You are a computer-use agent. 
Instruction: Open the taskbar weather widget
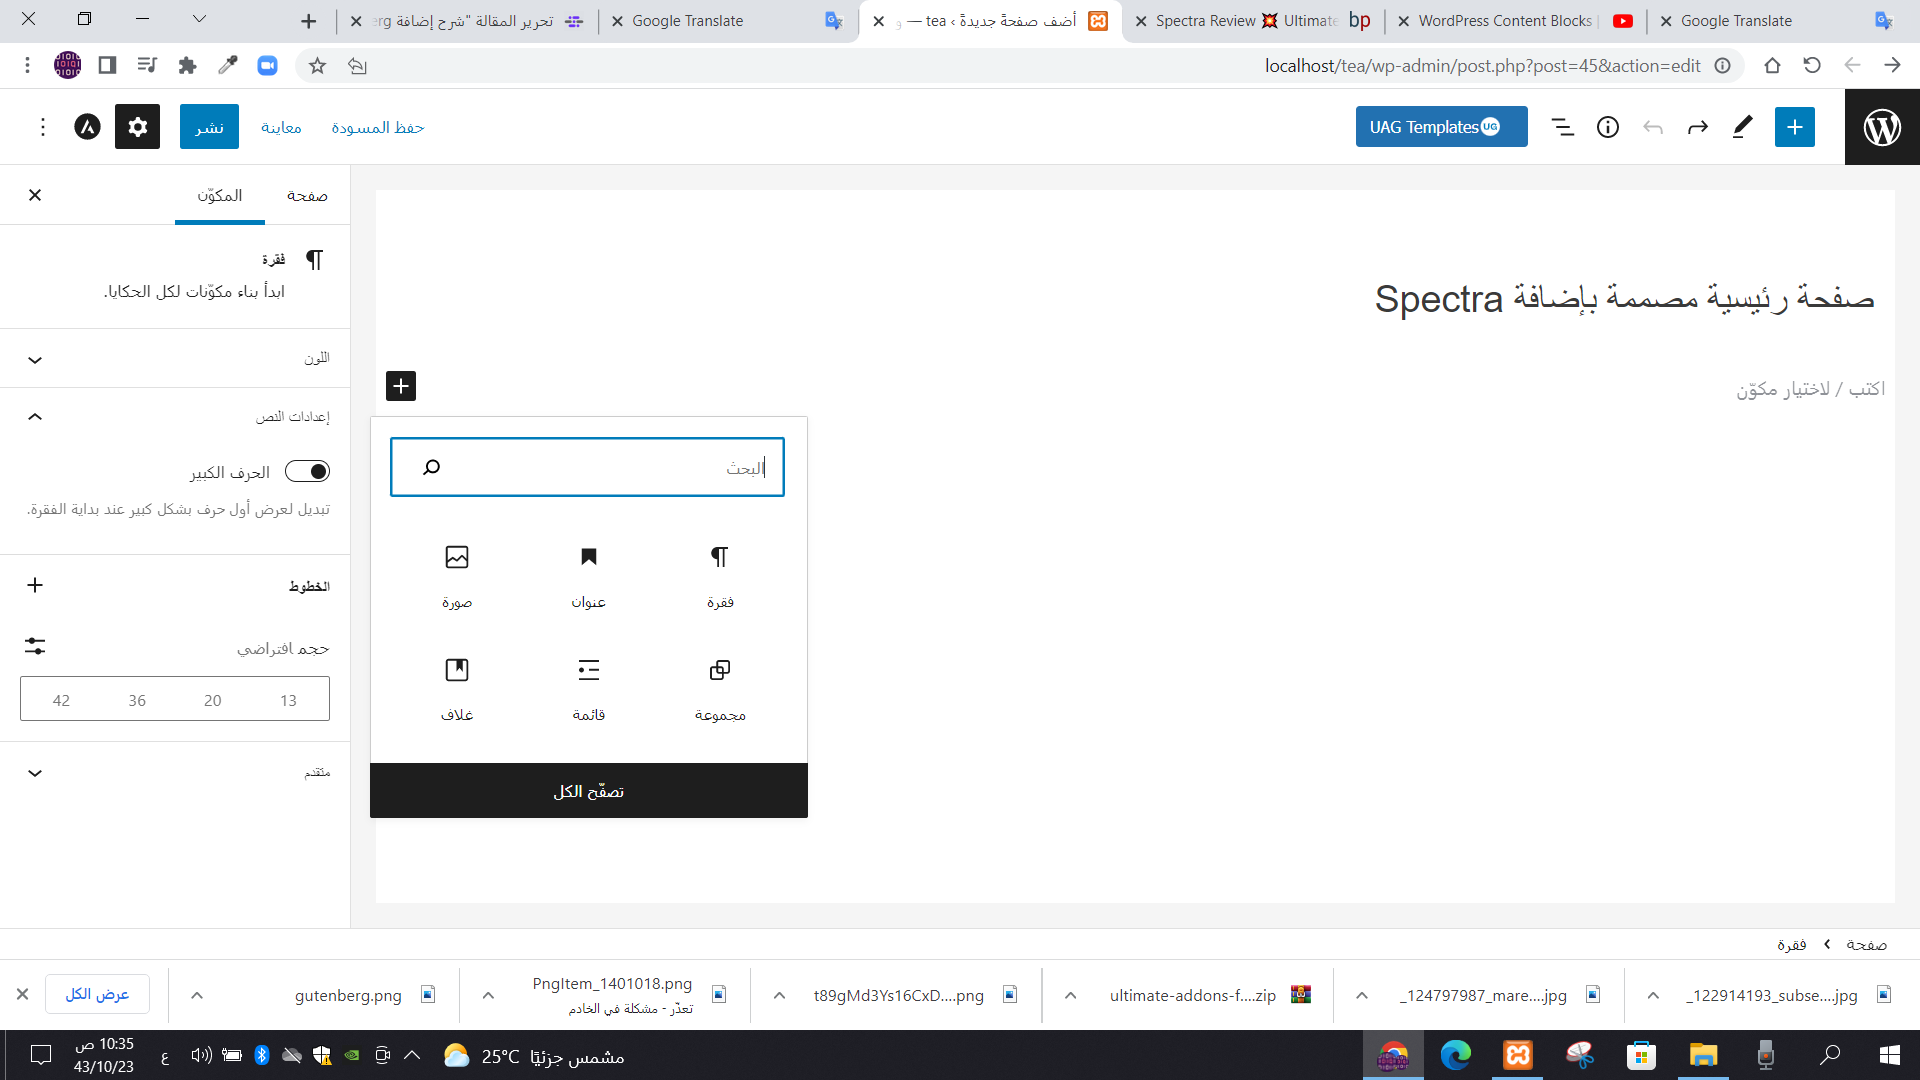tap(534, 1056)
